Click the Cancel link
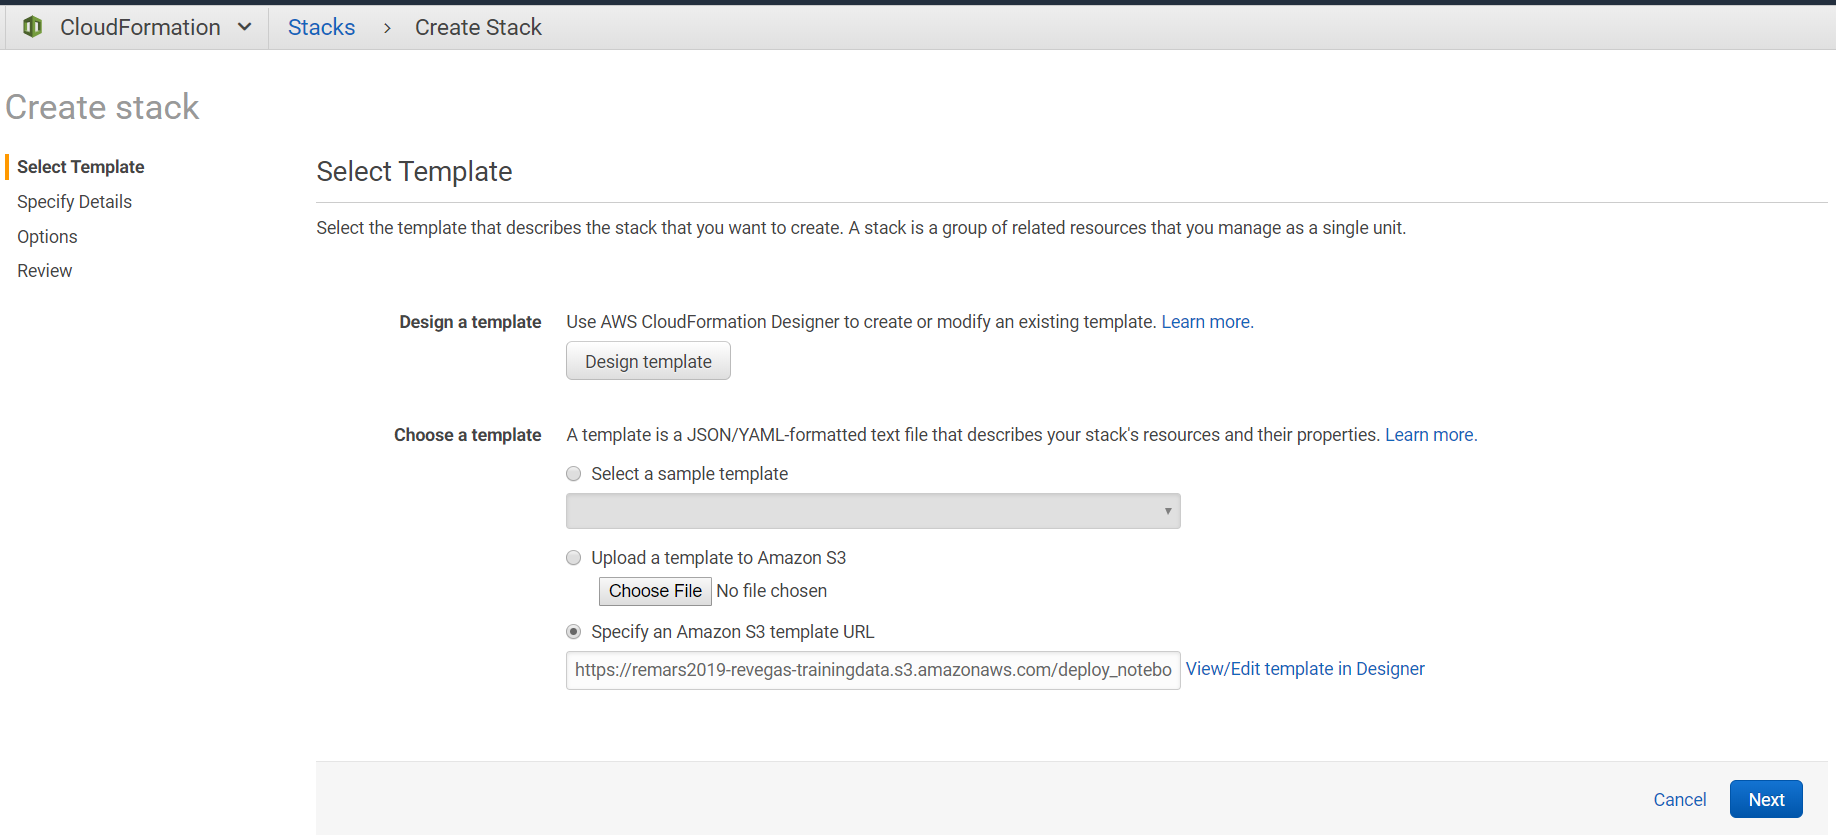Viewport: 1836px width, 835px height. [1680, 799]
